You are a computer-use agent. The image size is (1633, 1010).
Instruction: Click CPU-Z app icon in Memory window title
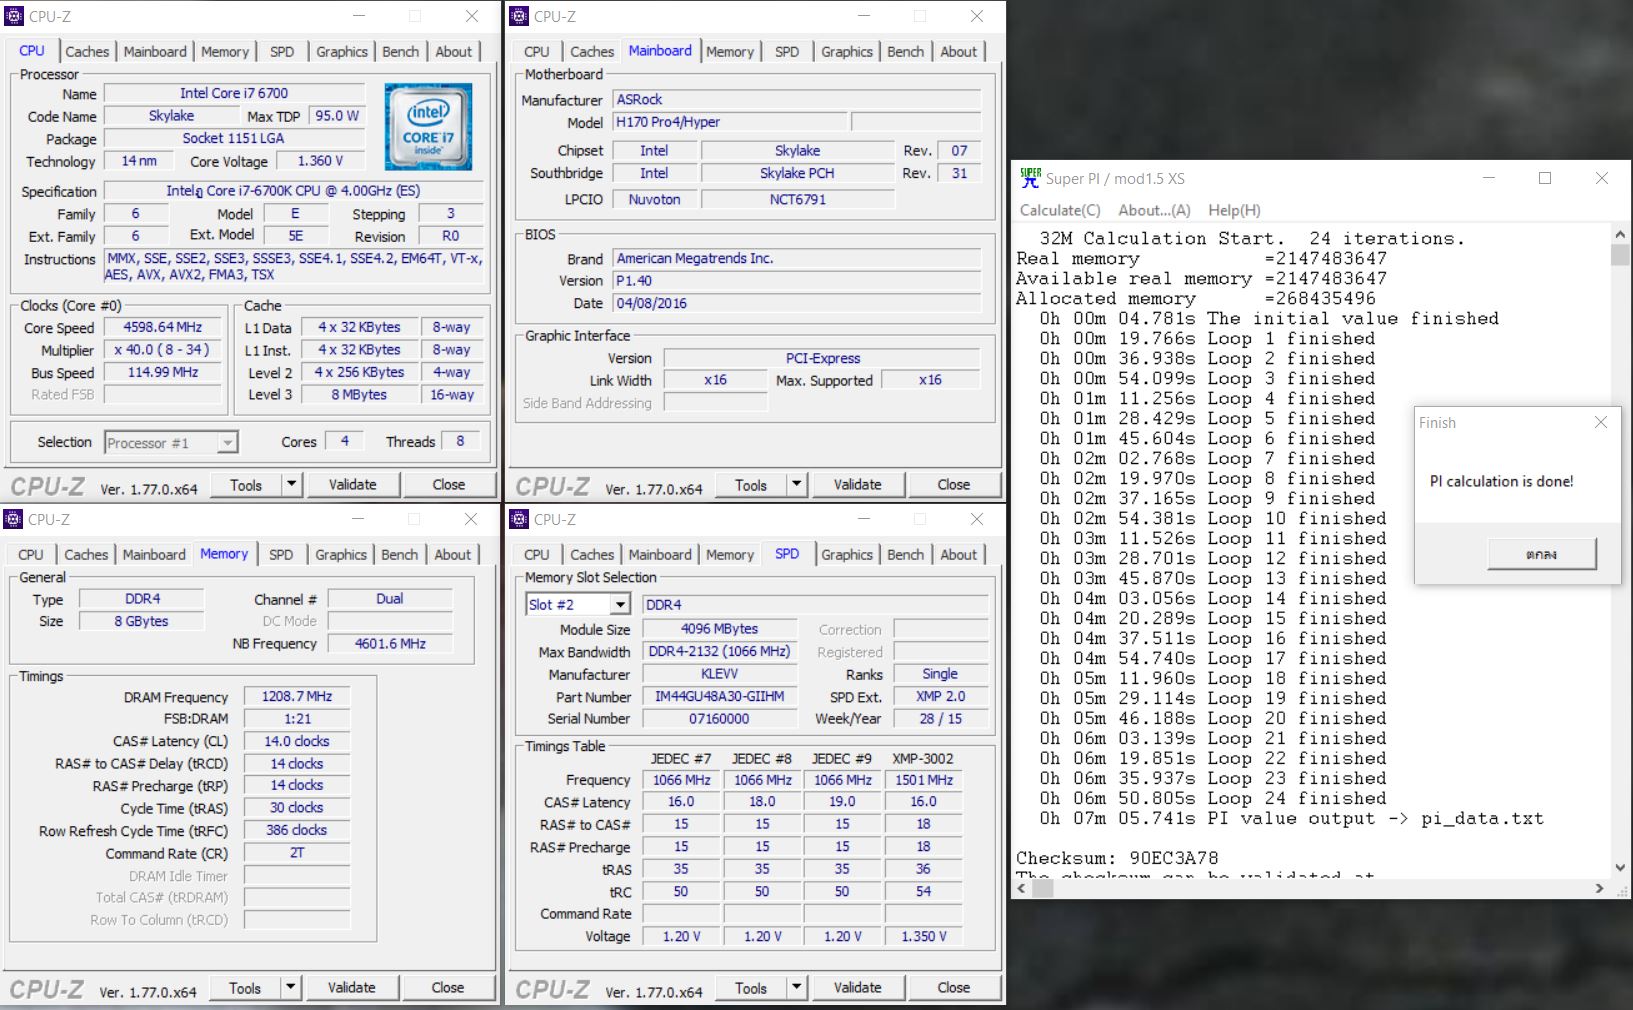13,519
